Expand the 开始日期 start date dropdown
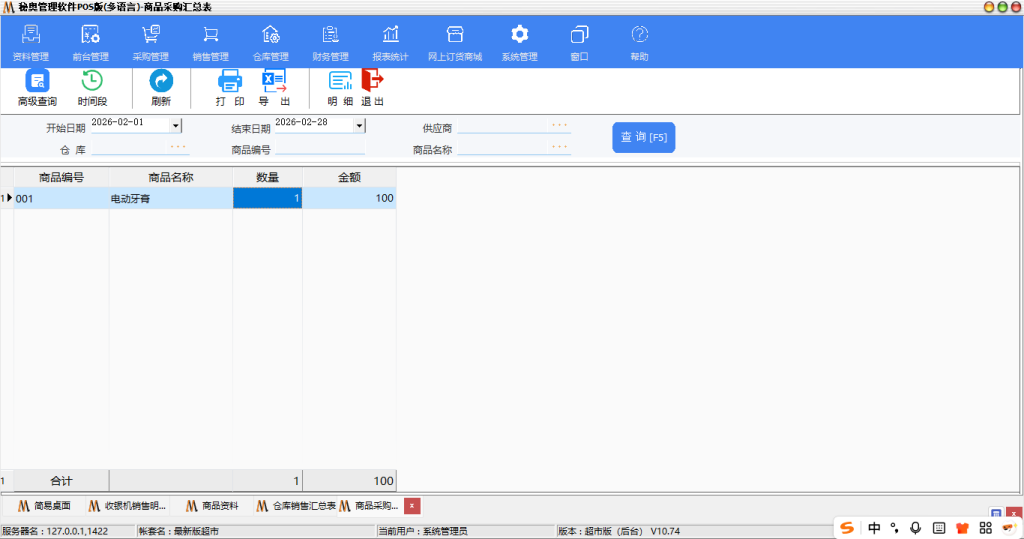 click(x=176, y=126)
